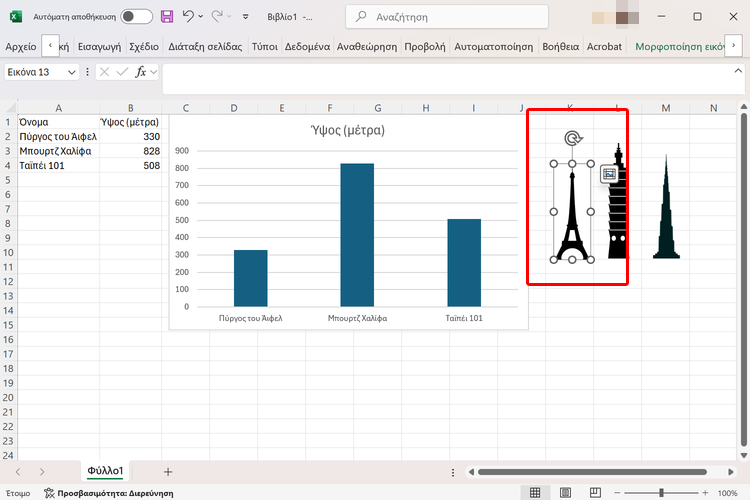Click Προσβασιμότητα: Διερεύνηση in status bar

point(109,493)
